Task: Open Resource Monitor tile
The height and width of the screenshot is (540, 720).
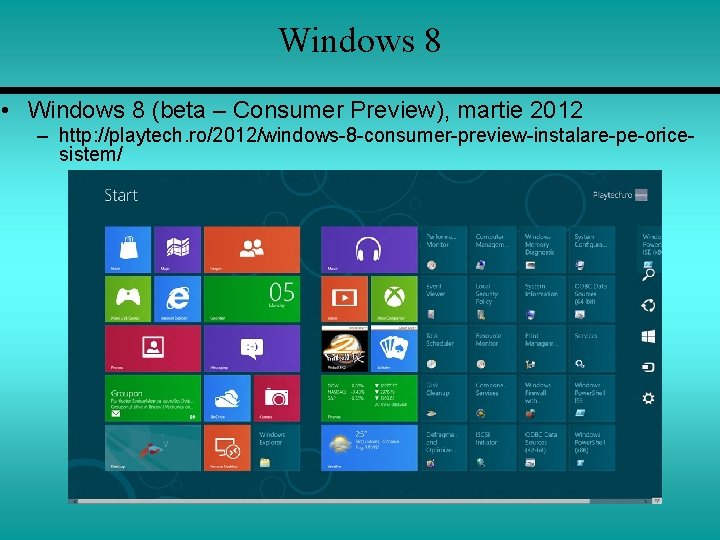Action: pyautogui.click(x=493, y=349)
